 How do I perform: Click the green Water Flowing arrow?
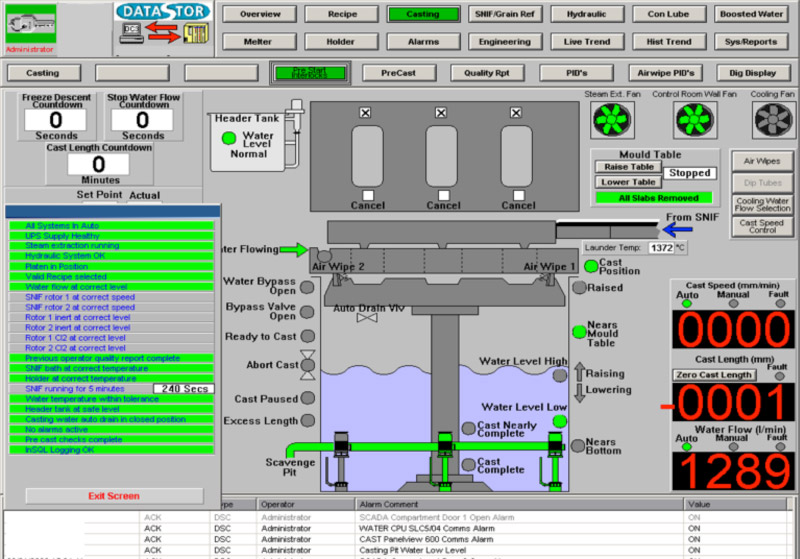point(293,249)
